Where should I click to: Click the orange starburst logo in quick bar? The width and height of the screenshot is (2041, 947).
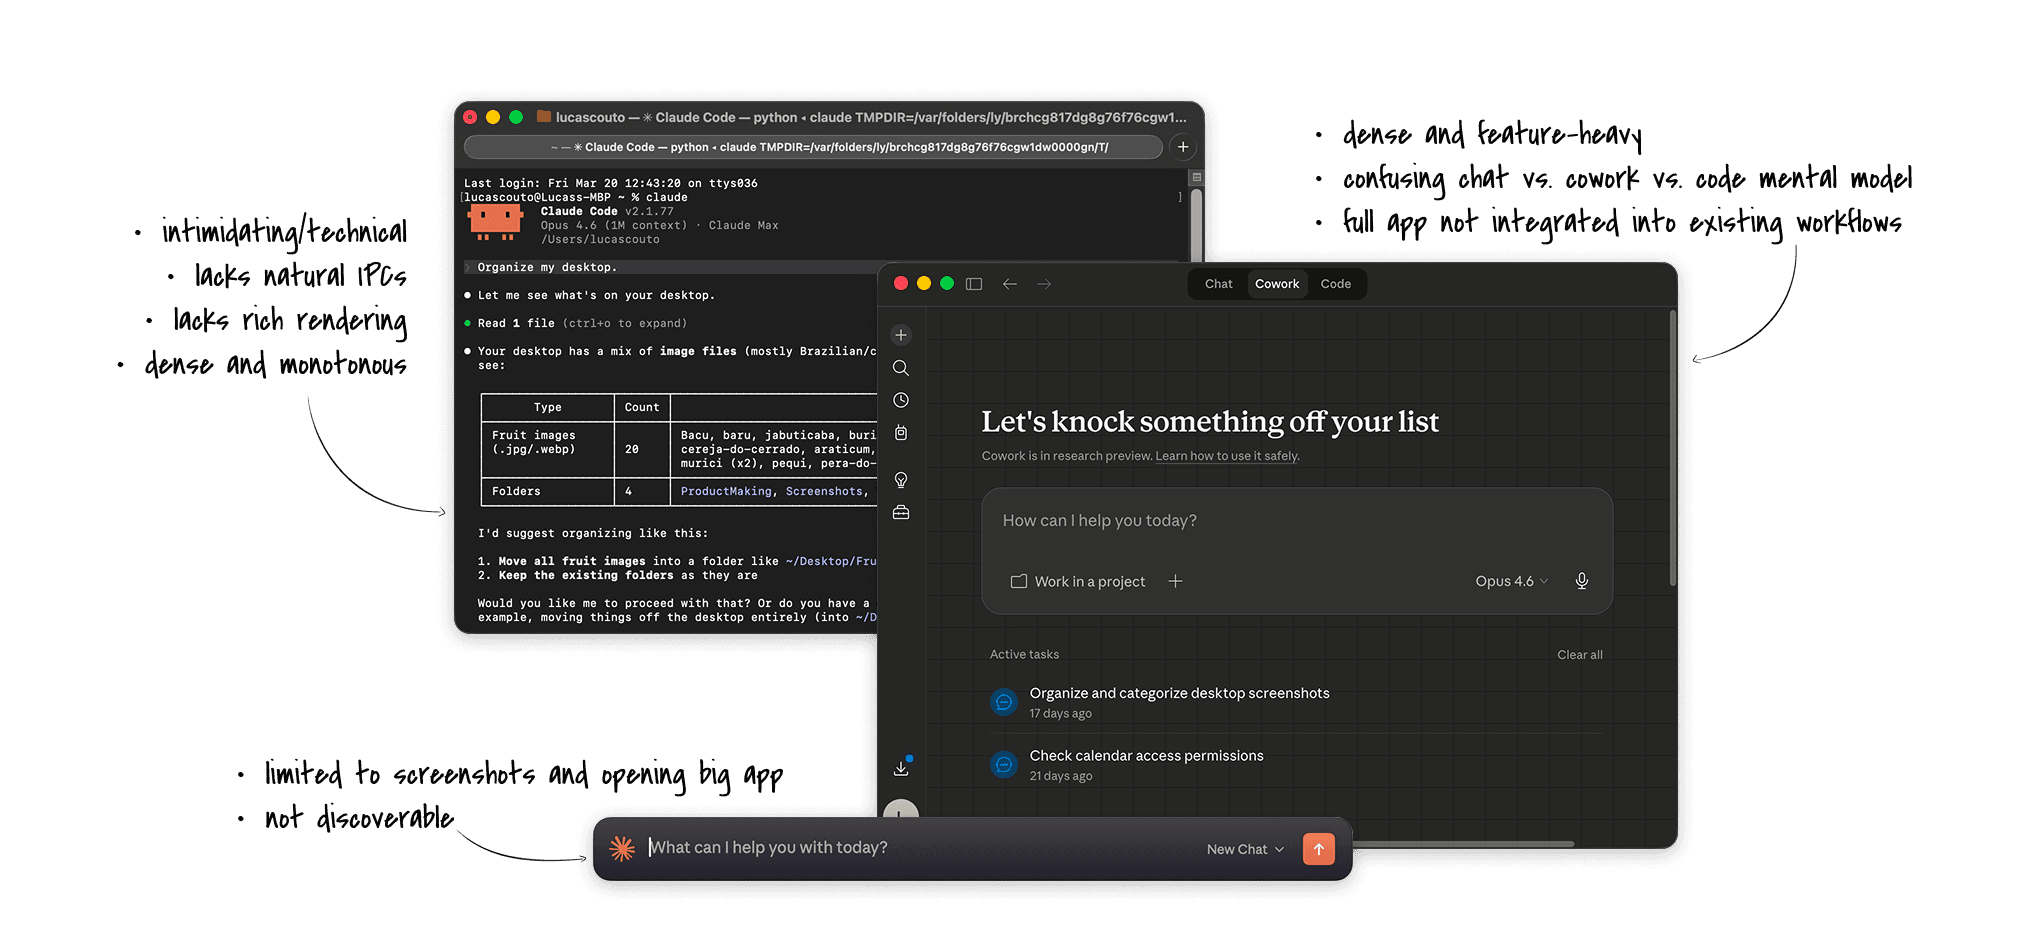[622, 849]
